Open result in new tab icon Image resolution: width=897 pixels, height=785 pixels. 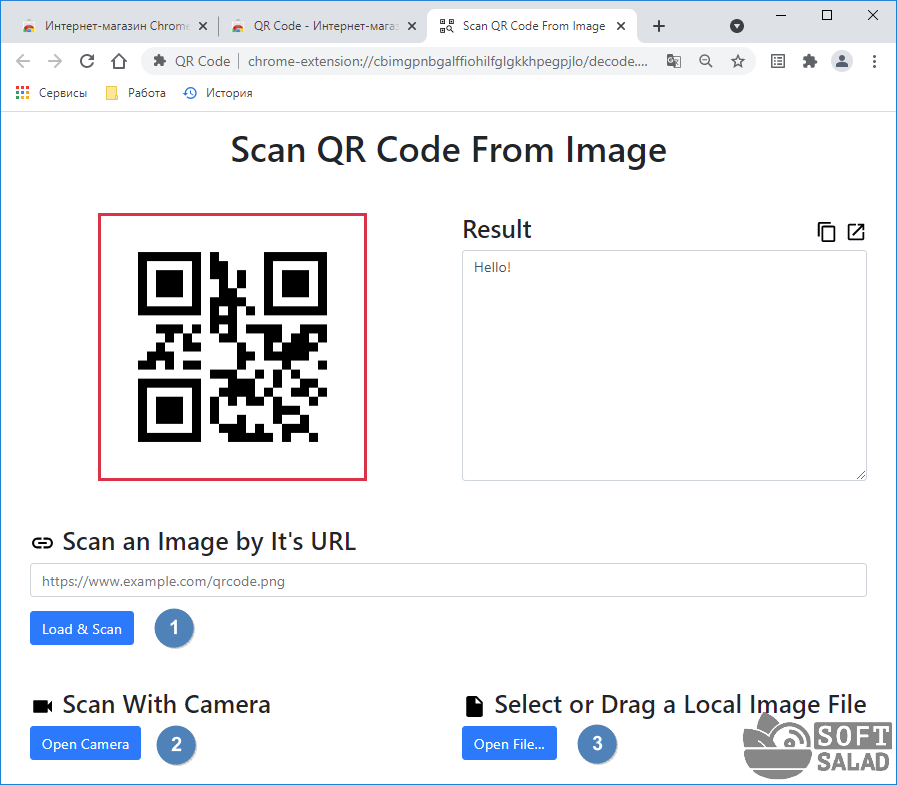[x=856, y=232]
